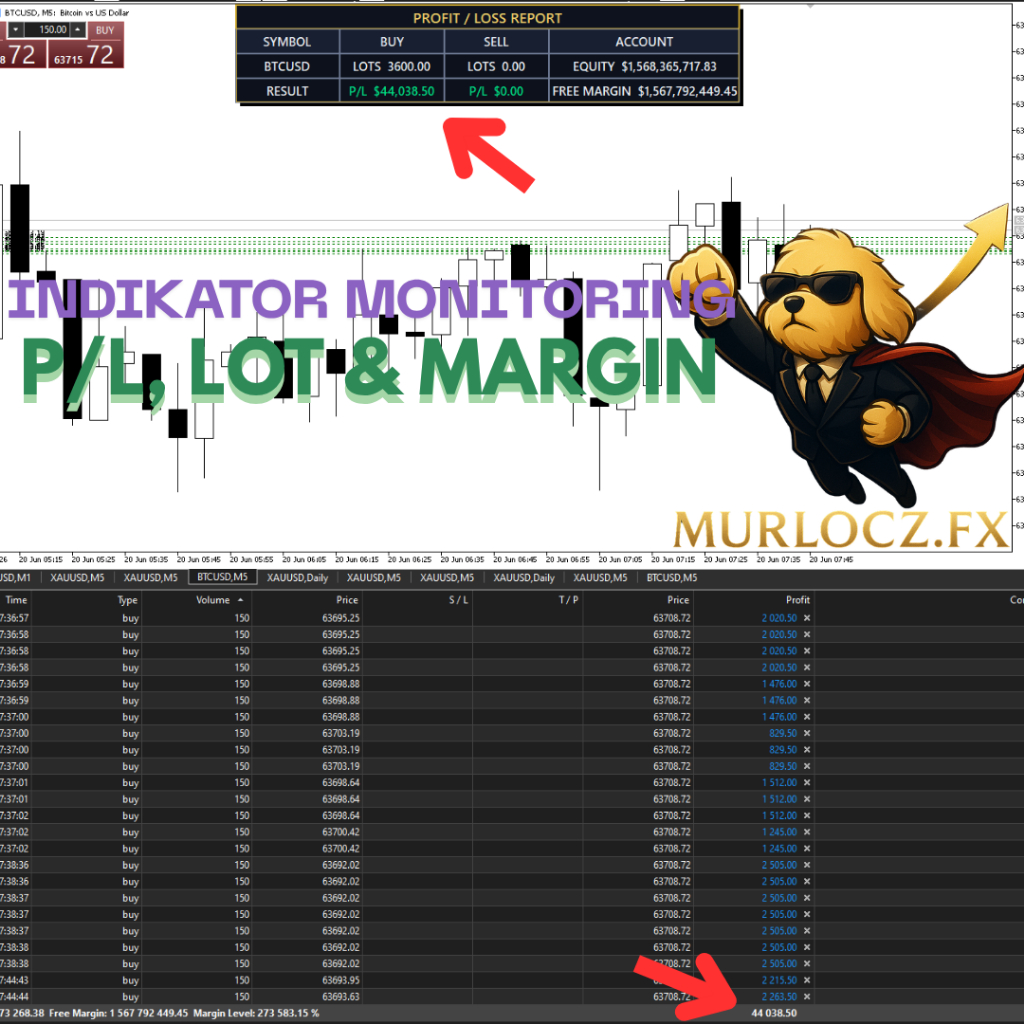The height and width of the screenshot is (1024, 1024).
Task: Select the 7:44:44 time cell
Action: pos(14,996)
